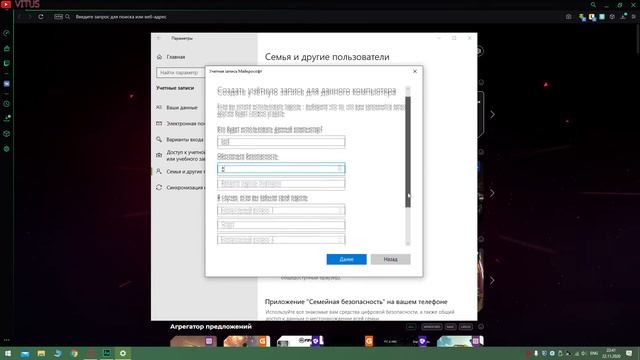The image size is (640, 360).
Task: Open the extensions cube icon in sidebar
Action: [x=7, y=134]
